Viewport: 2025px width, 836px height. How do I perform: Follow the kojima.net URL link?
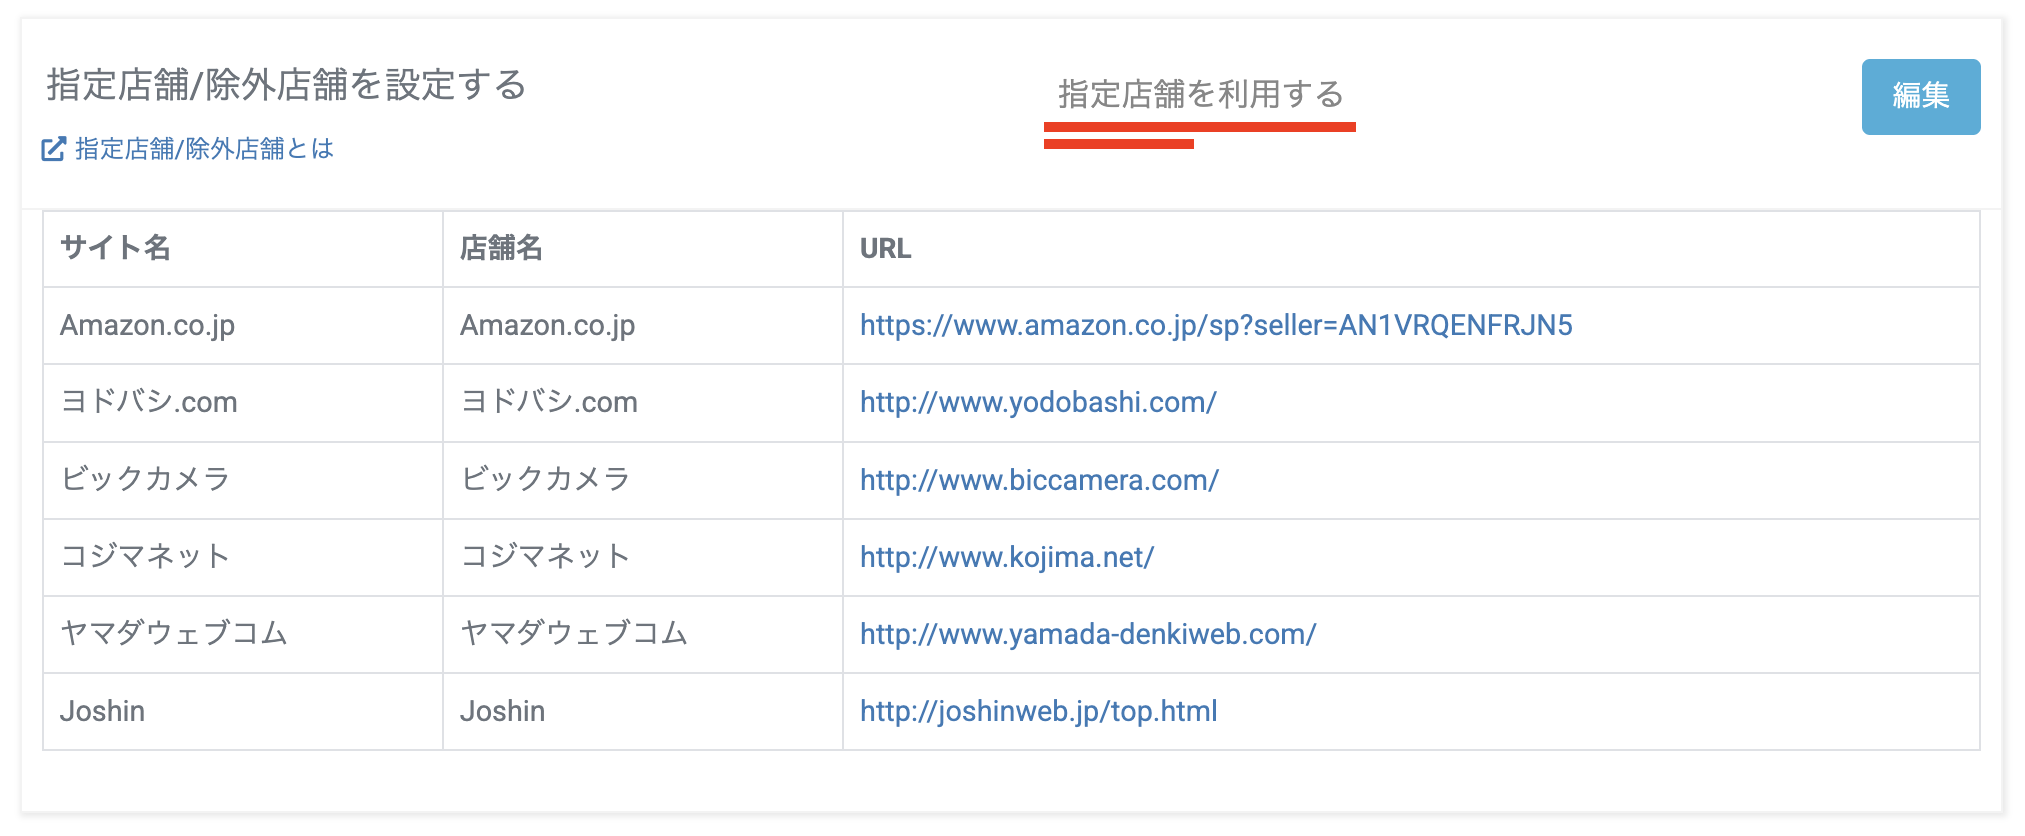click(x=1006, y=557)
